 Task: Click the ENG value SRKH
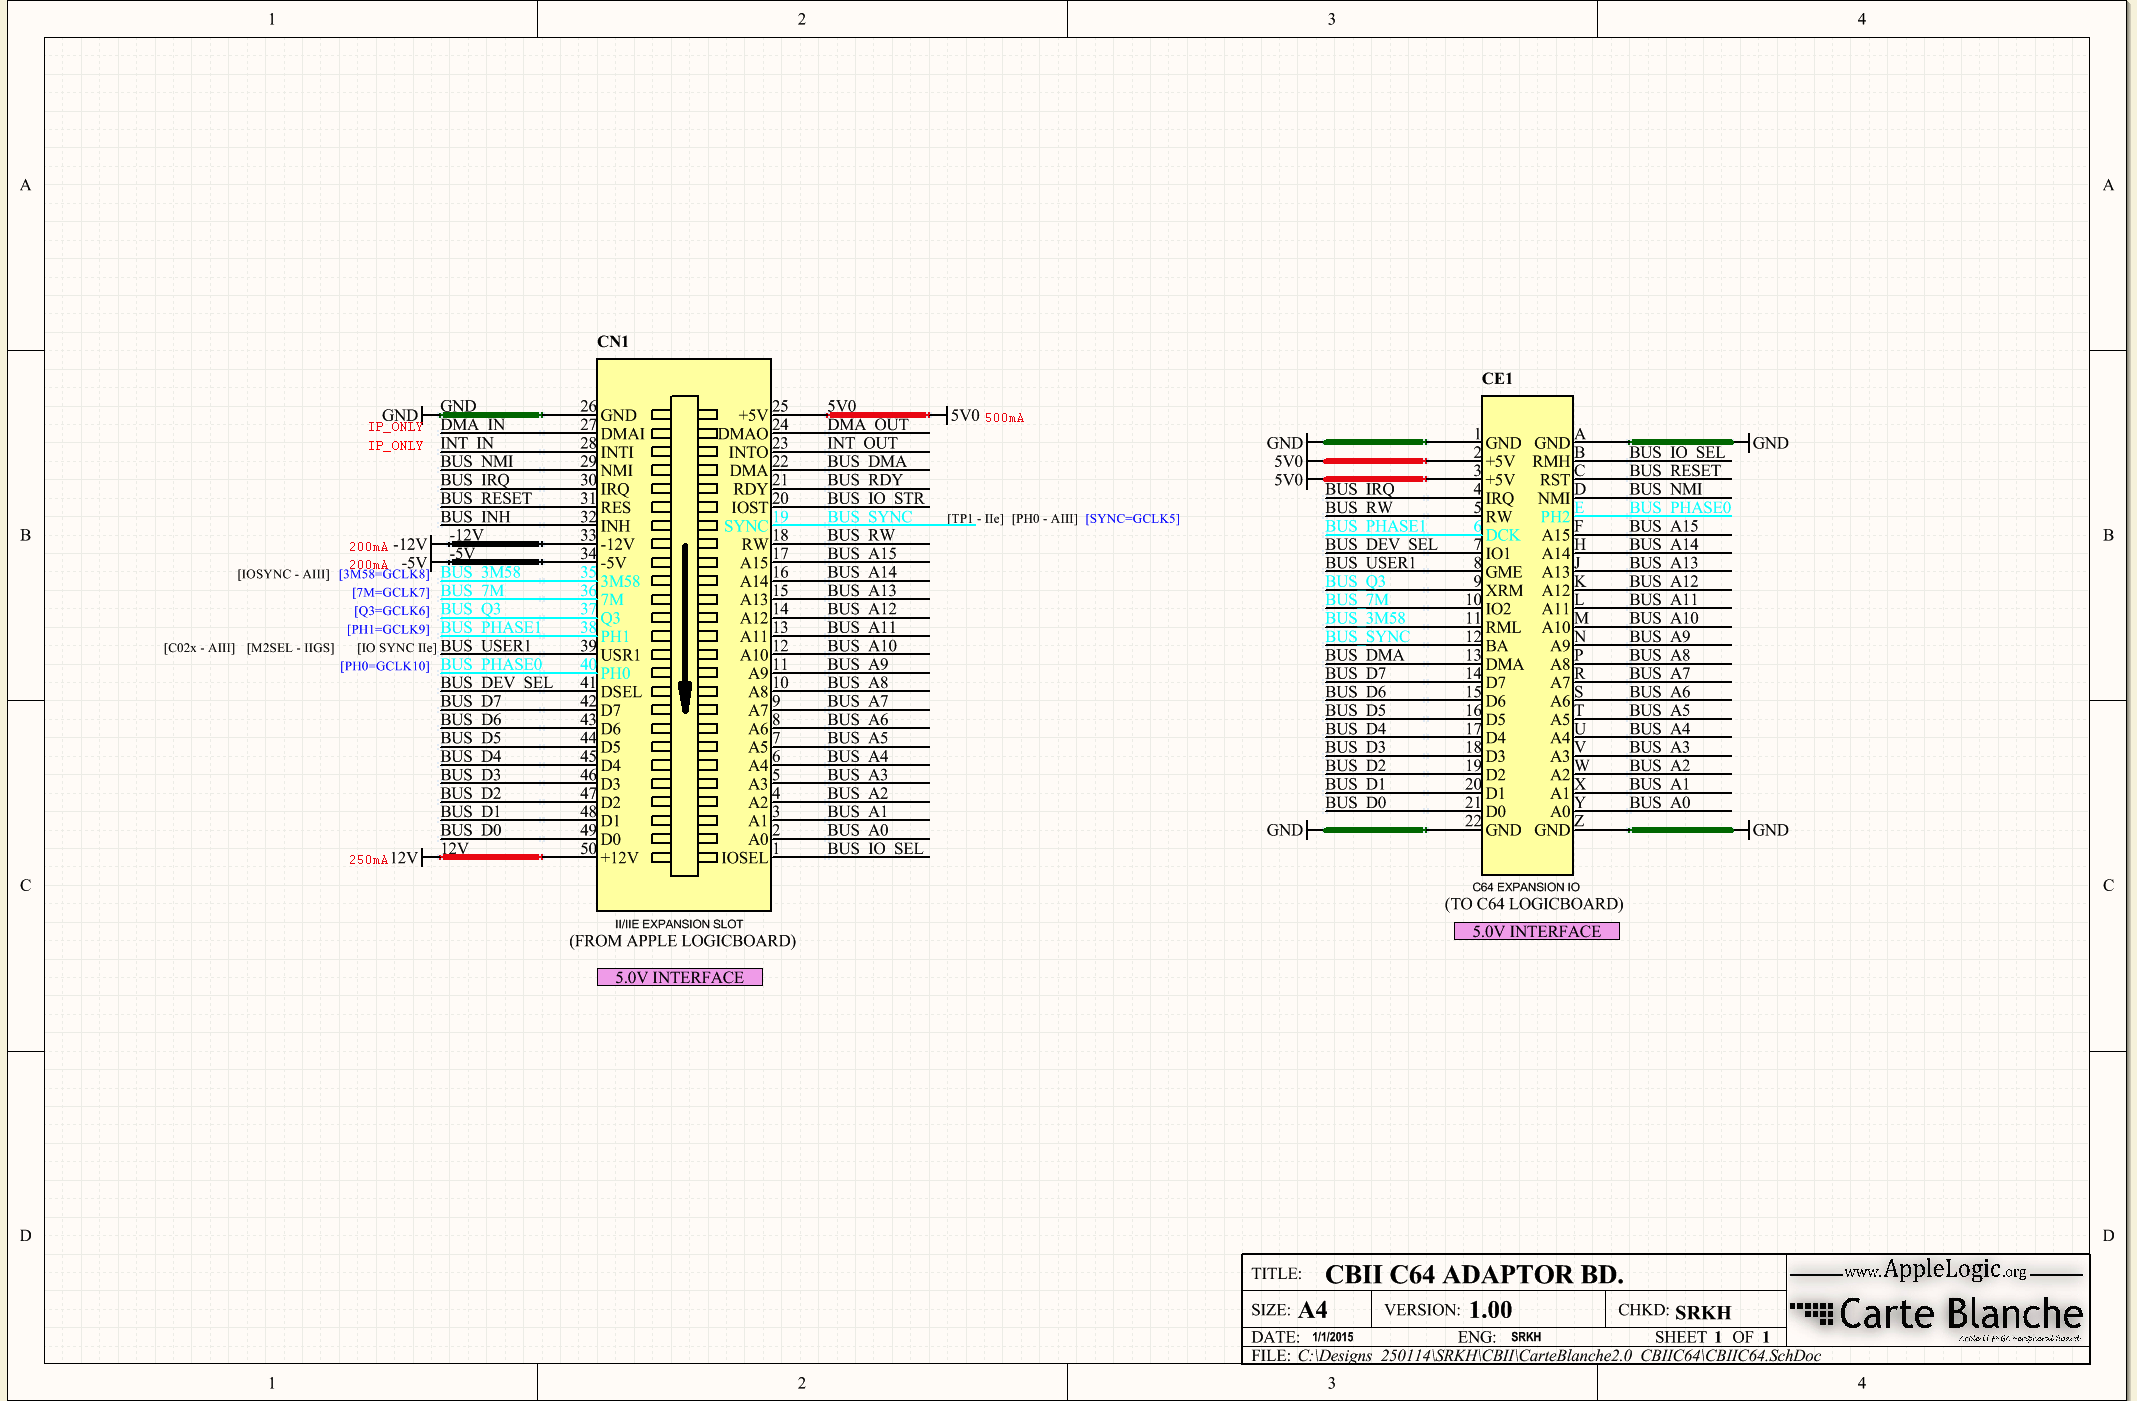1526,1337
